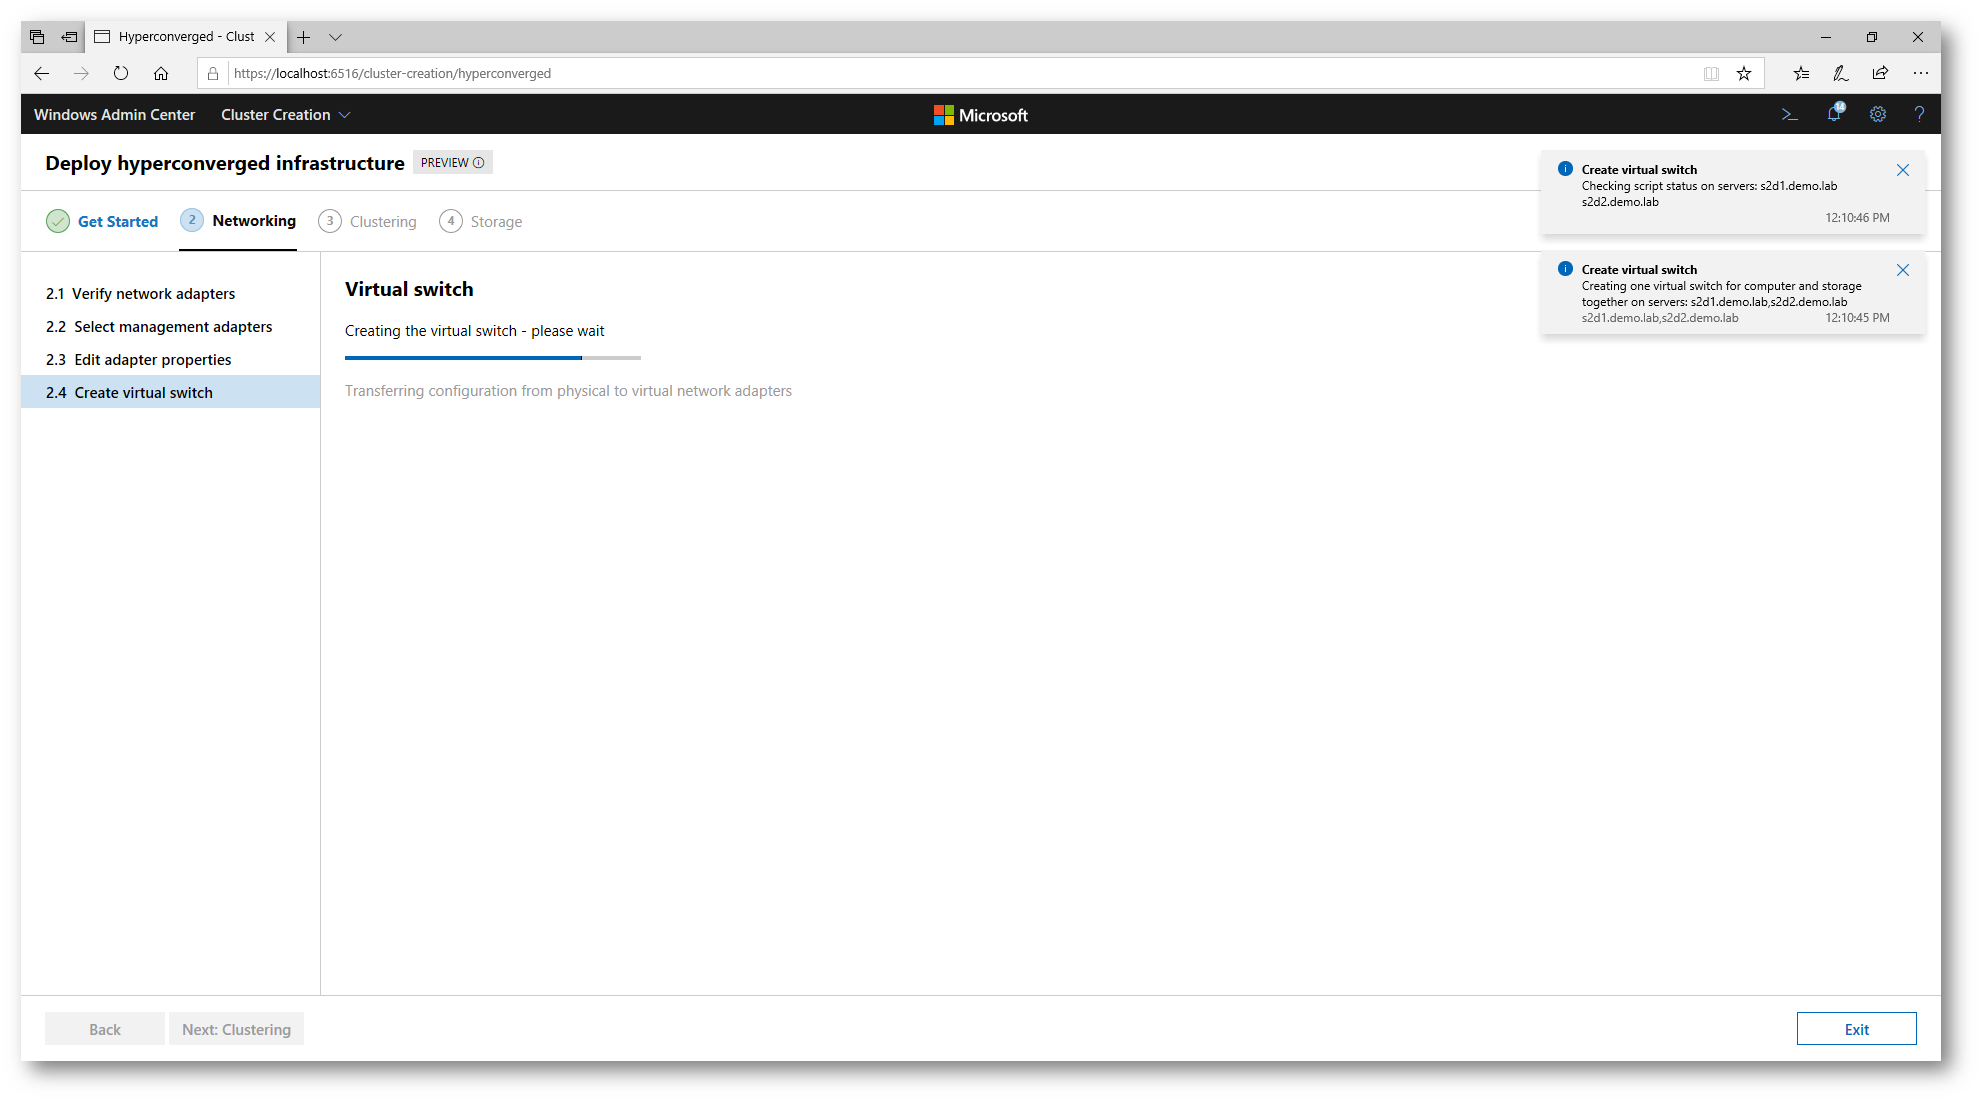Close the Hyperconverged browser tab
This screenshot has height=1103, width=1983.
[270, 37]
